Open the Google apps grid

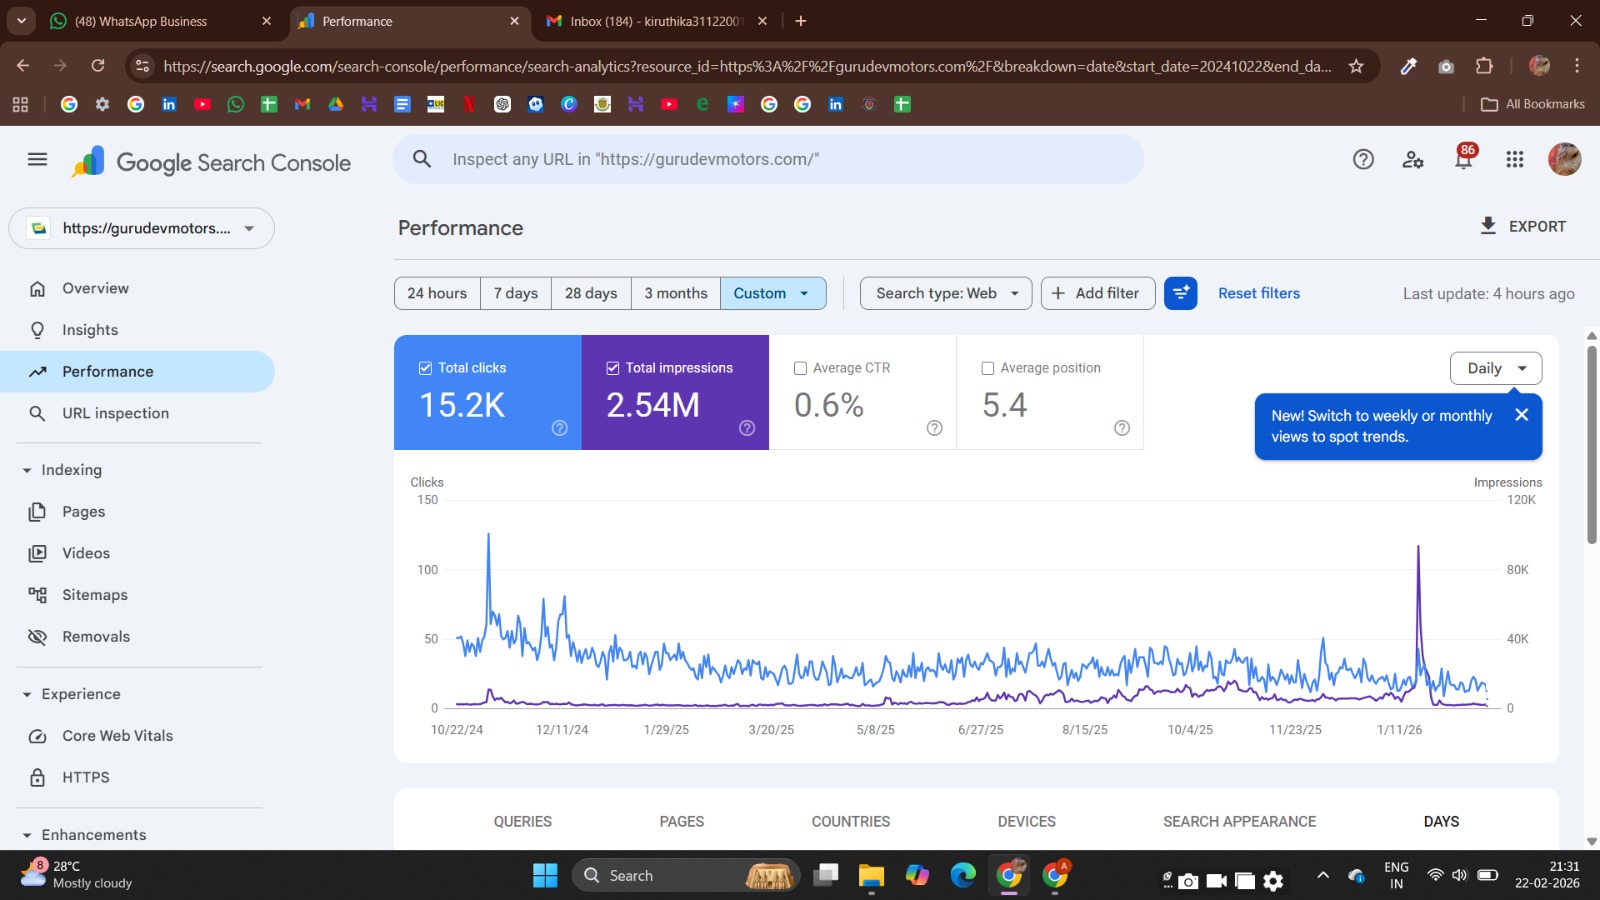pyautogui.click(x=1514, y=159)
